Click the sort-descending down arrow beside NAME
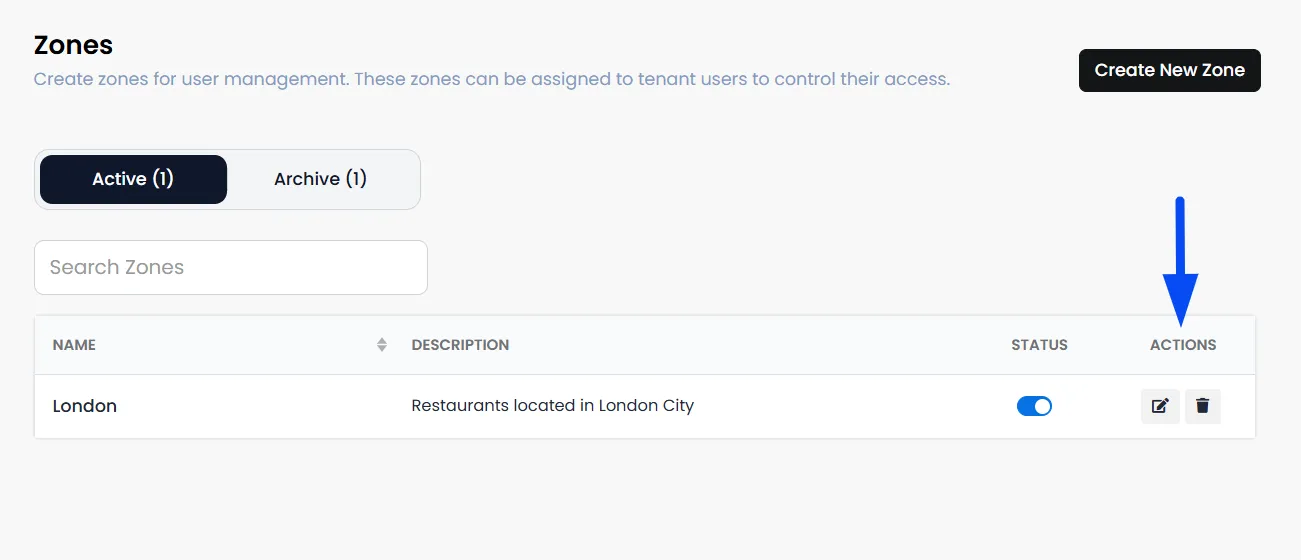Viewport: 1301px width, 560px height. (381, 349)
